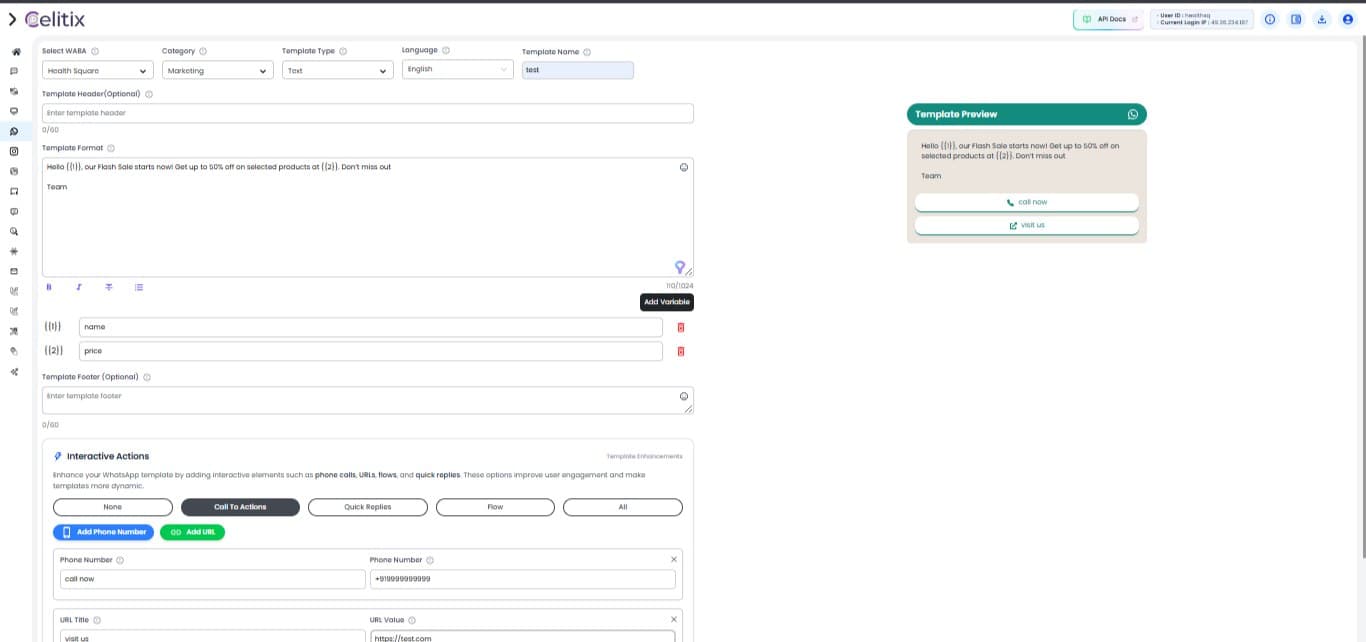The width and height of the screenshot is (1366, 642).
Task: Click the Language help icon
Action: pyautogui.click(x=446, y=50)
